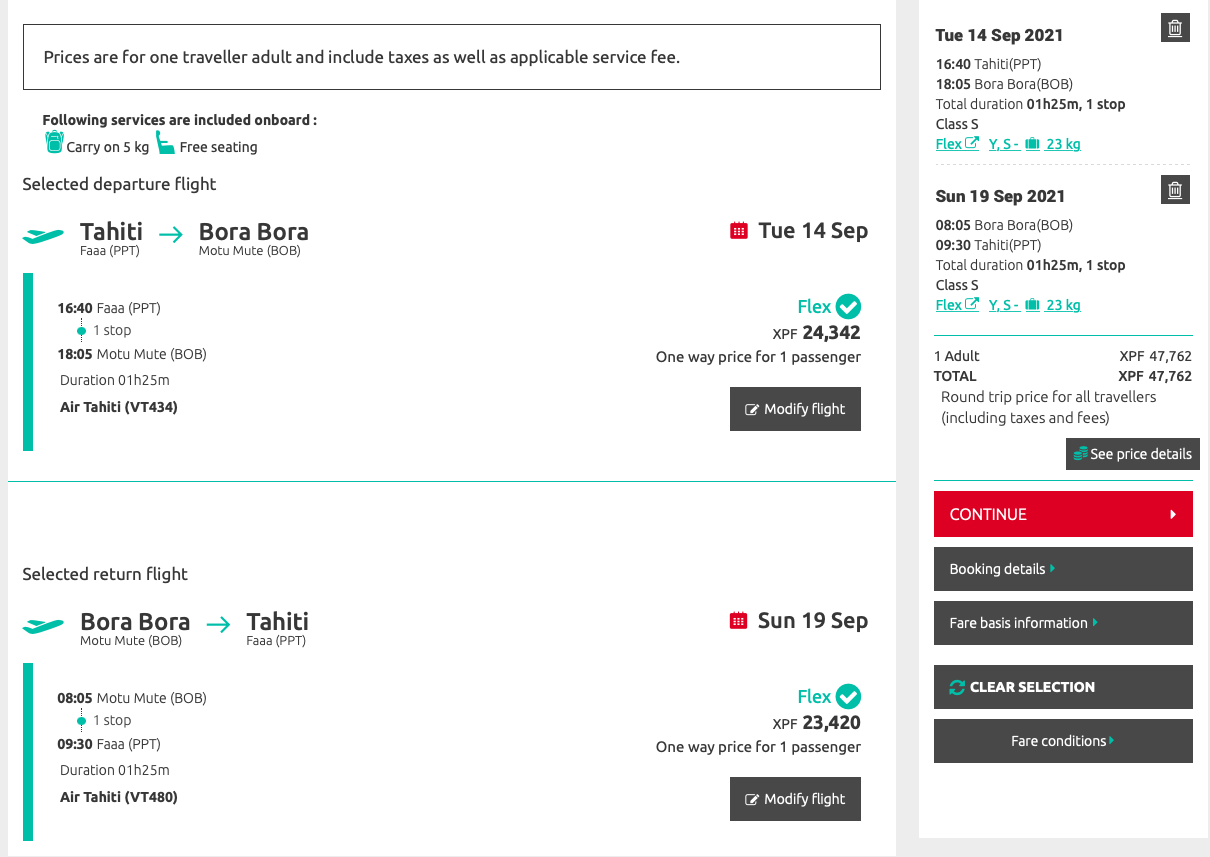Click the plane icon next to Tahiti departure

(43, 236)
